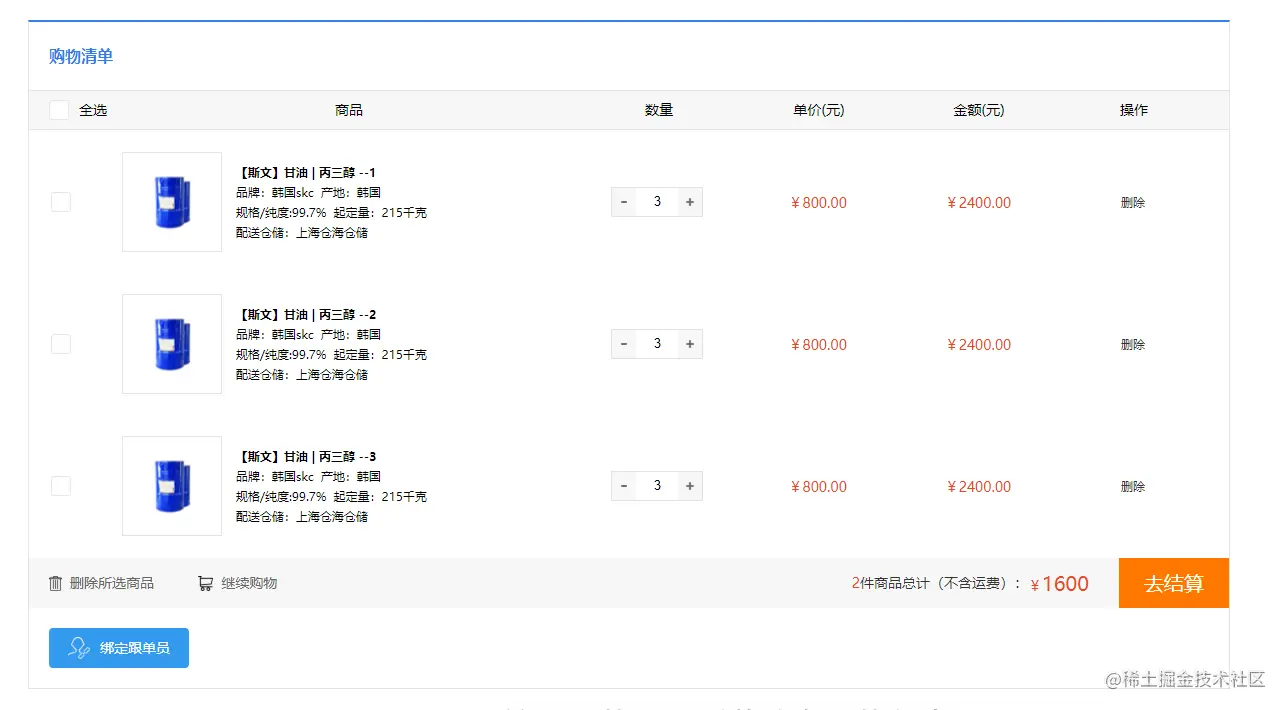
Task: Click quantity field of 丙三醇 --3 row
Action: pyautogui.click(x=657, y=486)
